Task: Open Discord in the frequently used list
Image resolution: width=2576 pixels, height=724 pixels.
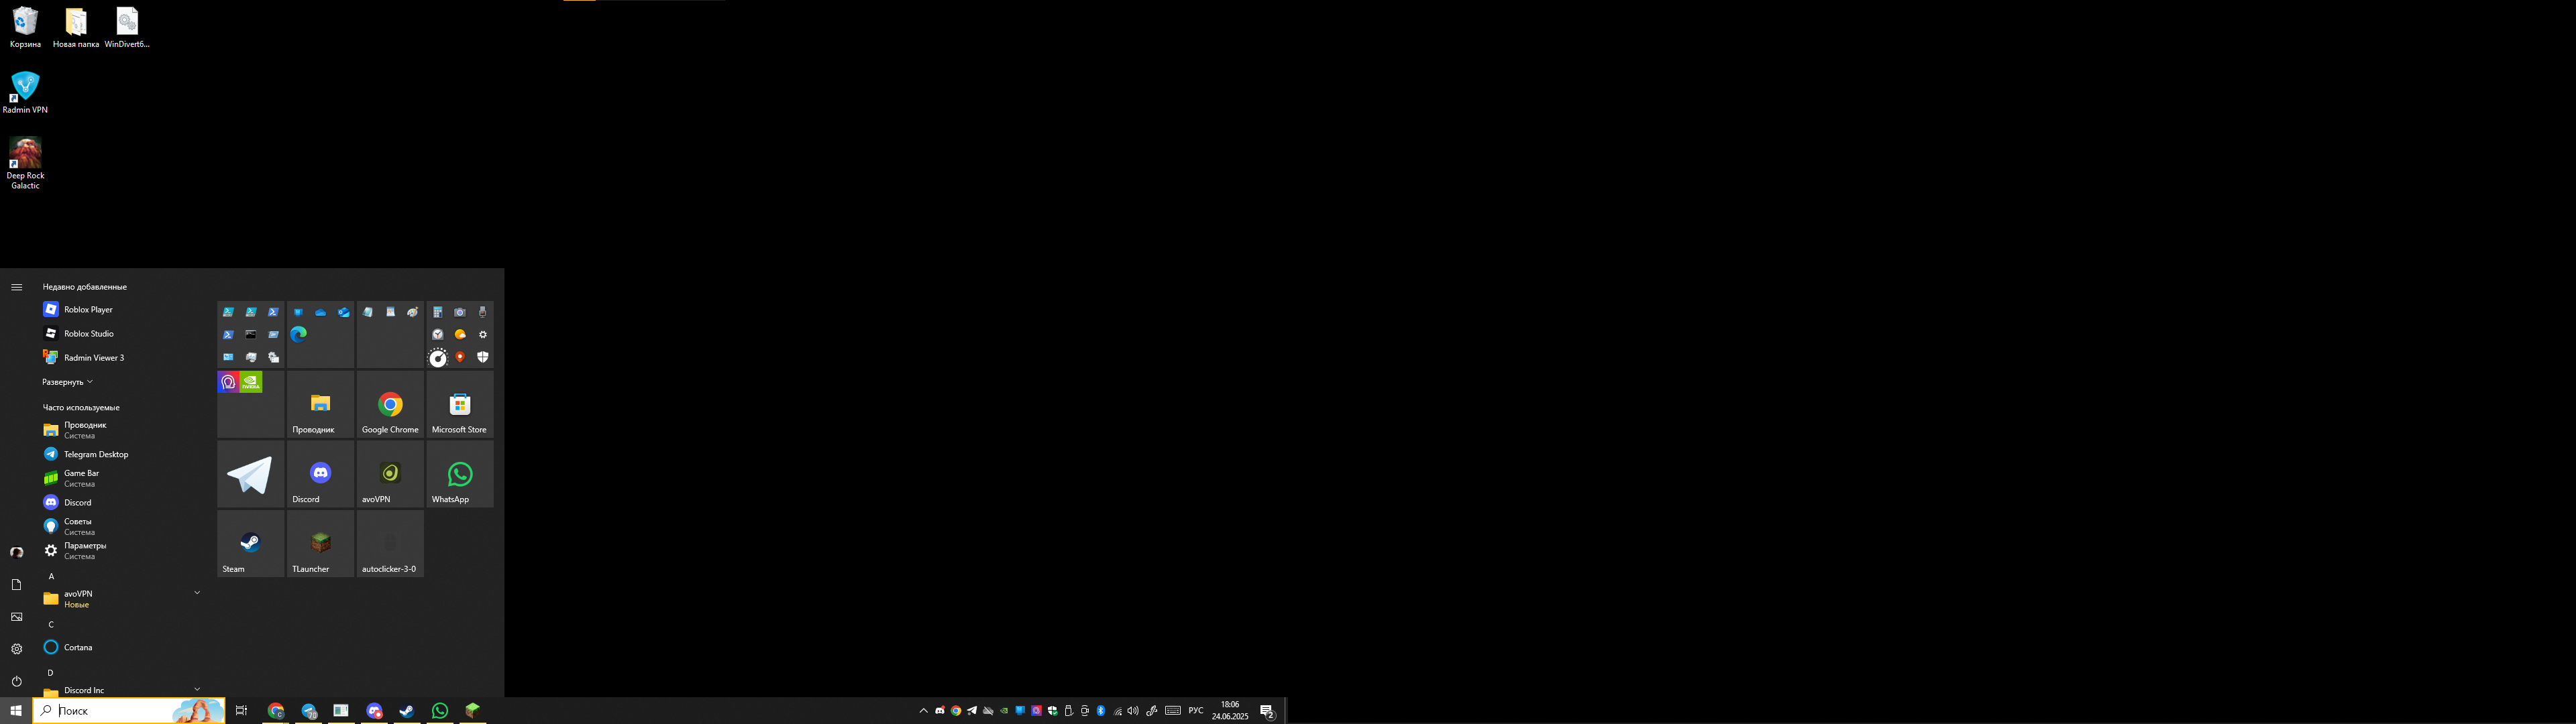Action: coord(120,502)
